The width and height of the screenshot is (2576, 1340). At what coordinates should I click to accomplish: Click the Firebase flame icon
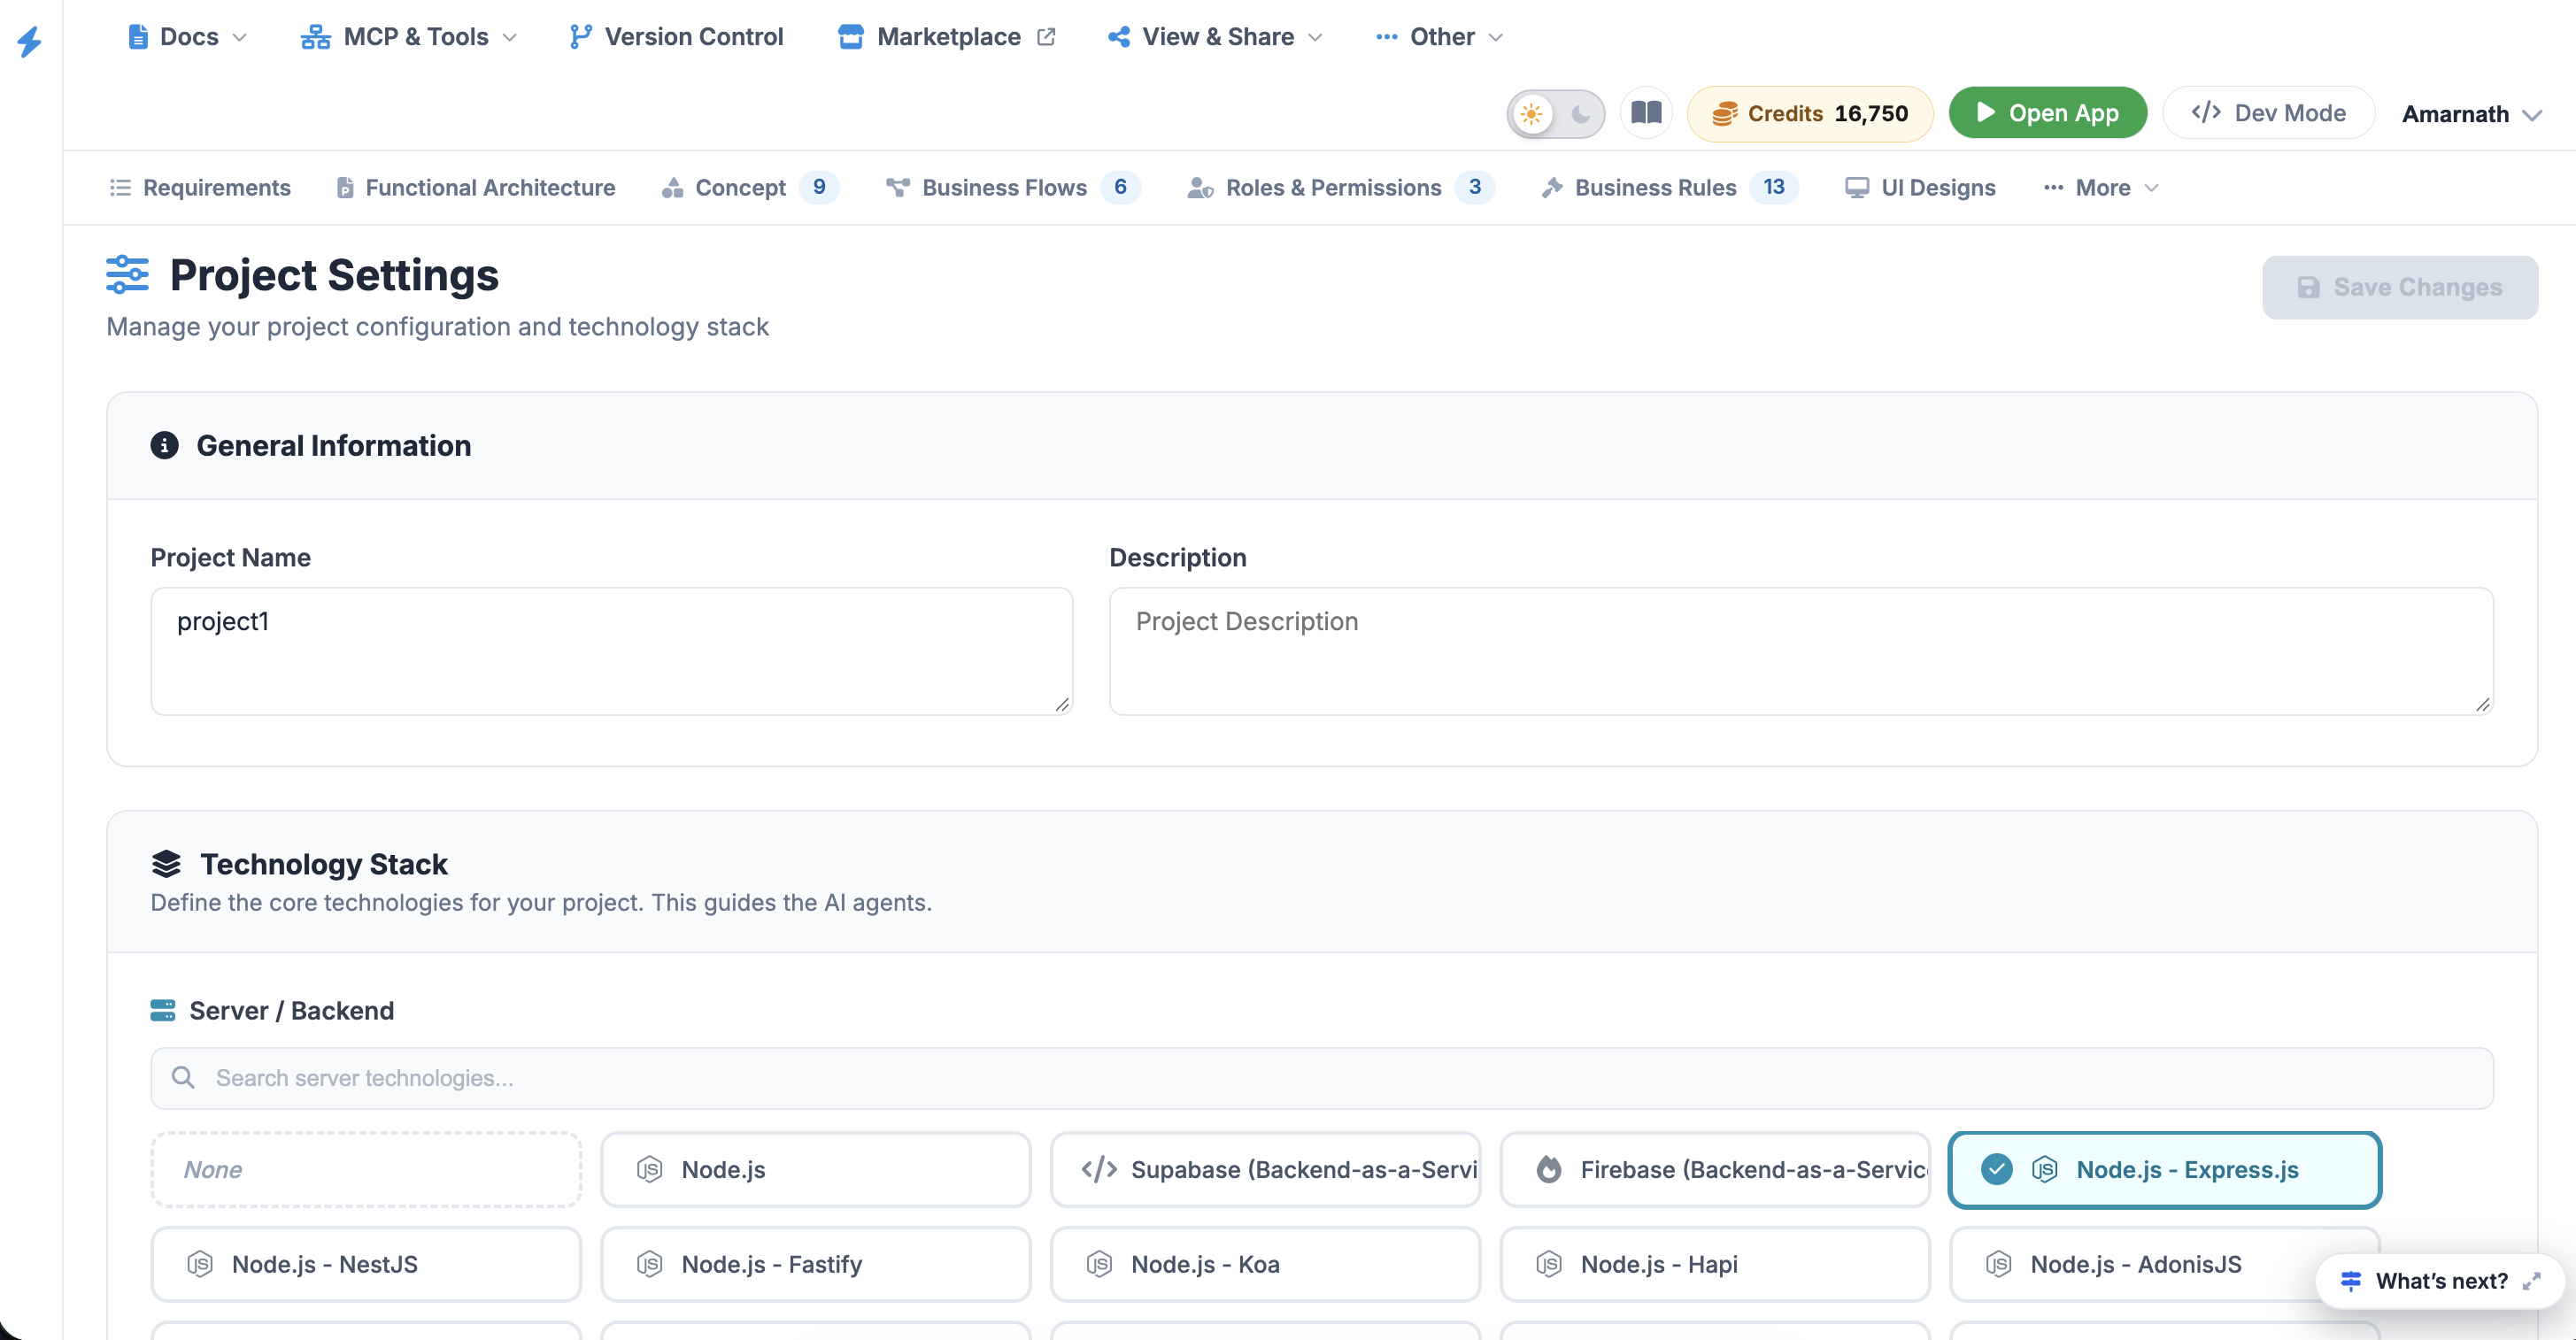(x=1549, y=1169)
